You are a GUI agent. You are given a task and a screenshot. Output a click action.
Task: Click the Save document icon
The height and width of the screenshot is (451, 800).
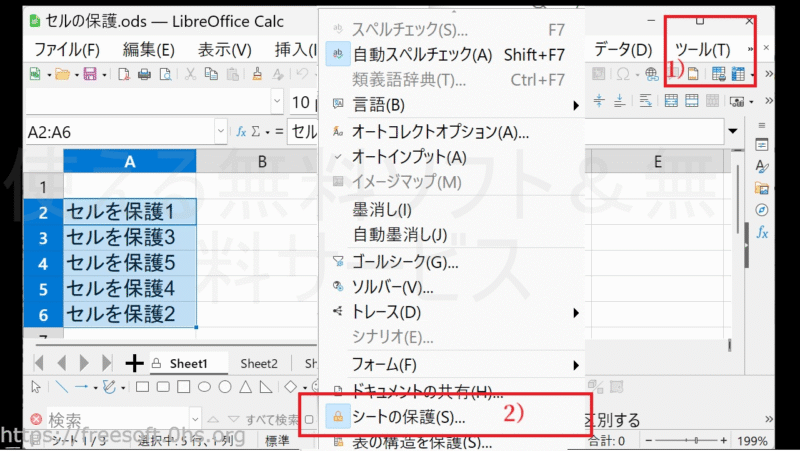pyautogui.click(x=89, y=74)
